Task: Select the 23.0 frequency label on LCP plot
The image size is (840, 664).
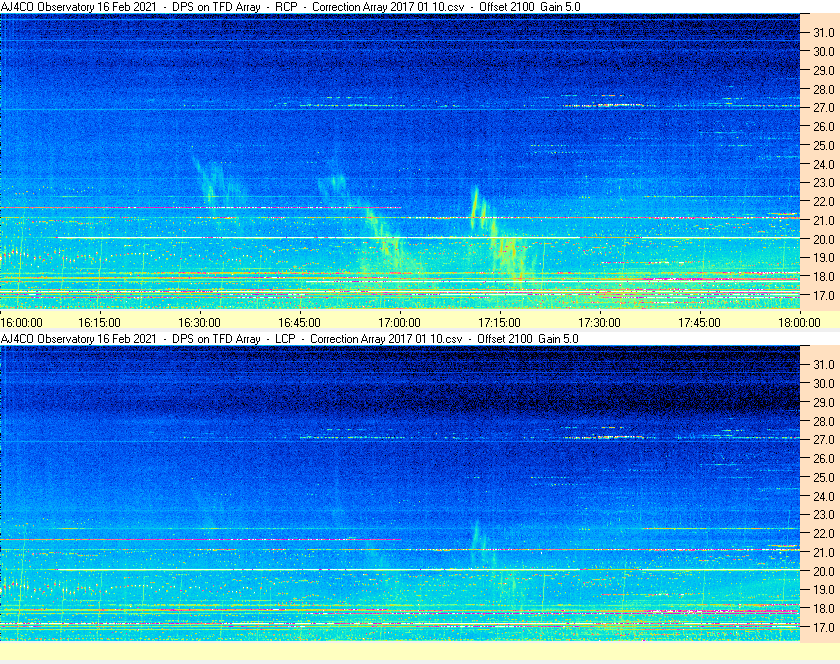Action: 824,514
